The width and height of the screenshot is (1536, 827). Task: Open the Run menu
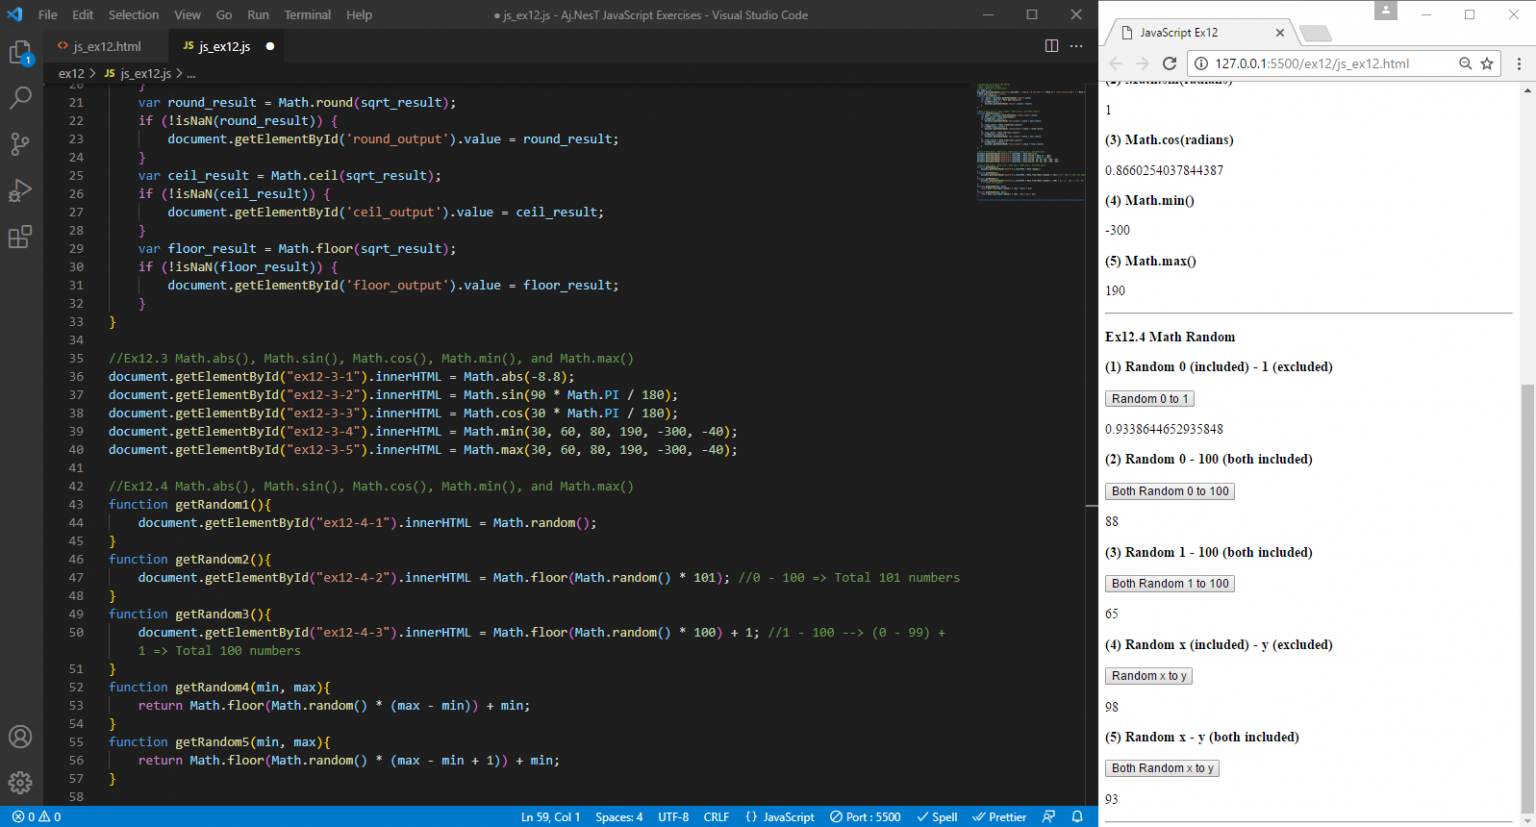coord(258,14)
